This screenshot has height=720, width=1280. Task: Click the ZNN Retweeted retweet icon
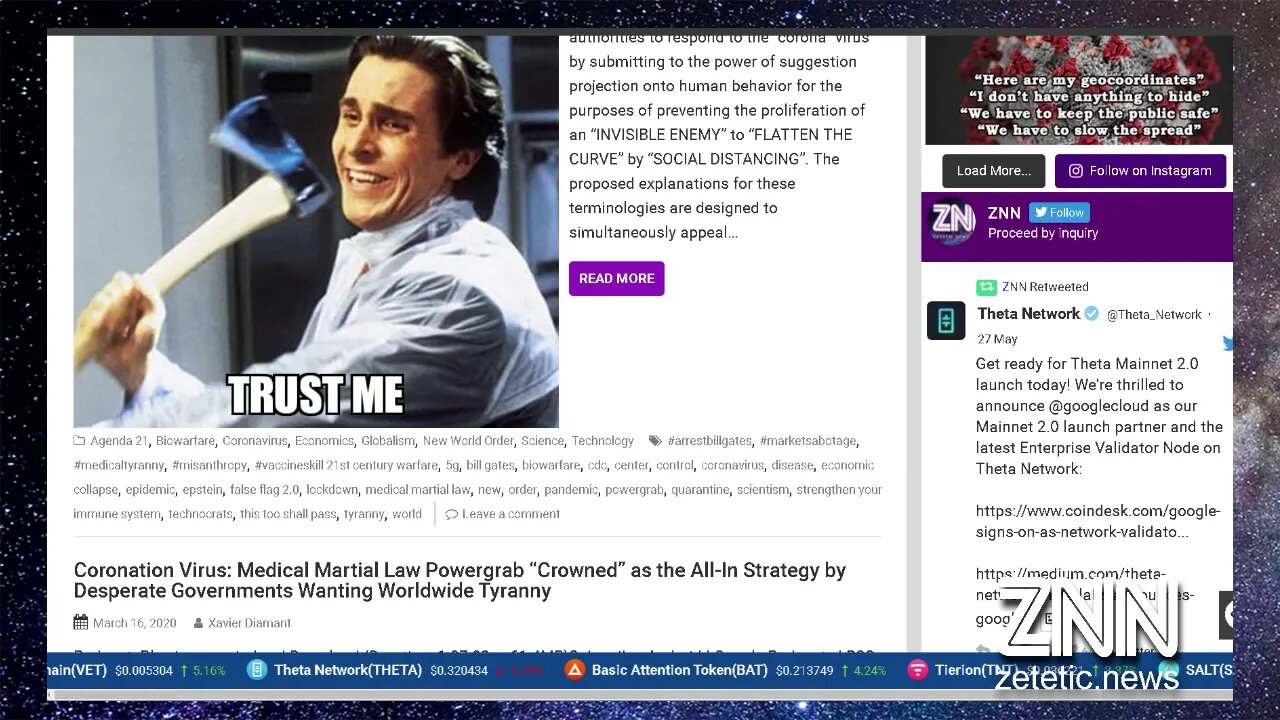986,287
